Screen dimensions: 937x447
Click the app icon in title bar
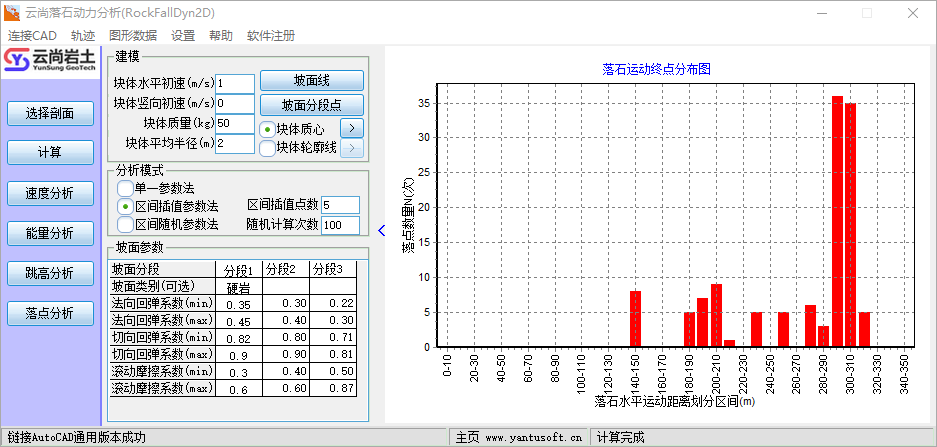(x=13, y=13)
